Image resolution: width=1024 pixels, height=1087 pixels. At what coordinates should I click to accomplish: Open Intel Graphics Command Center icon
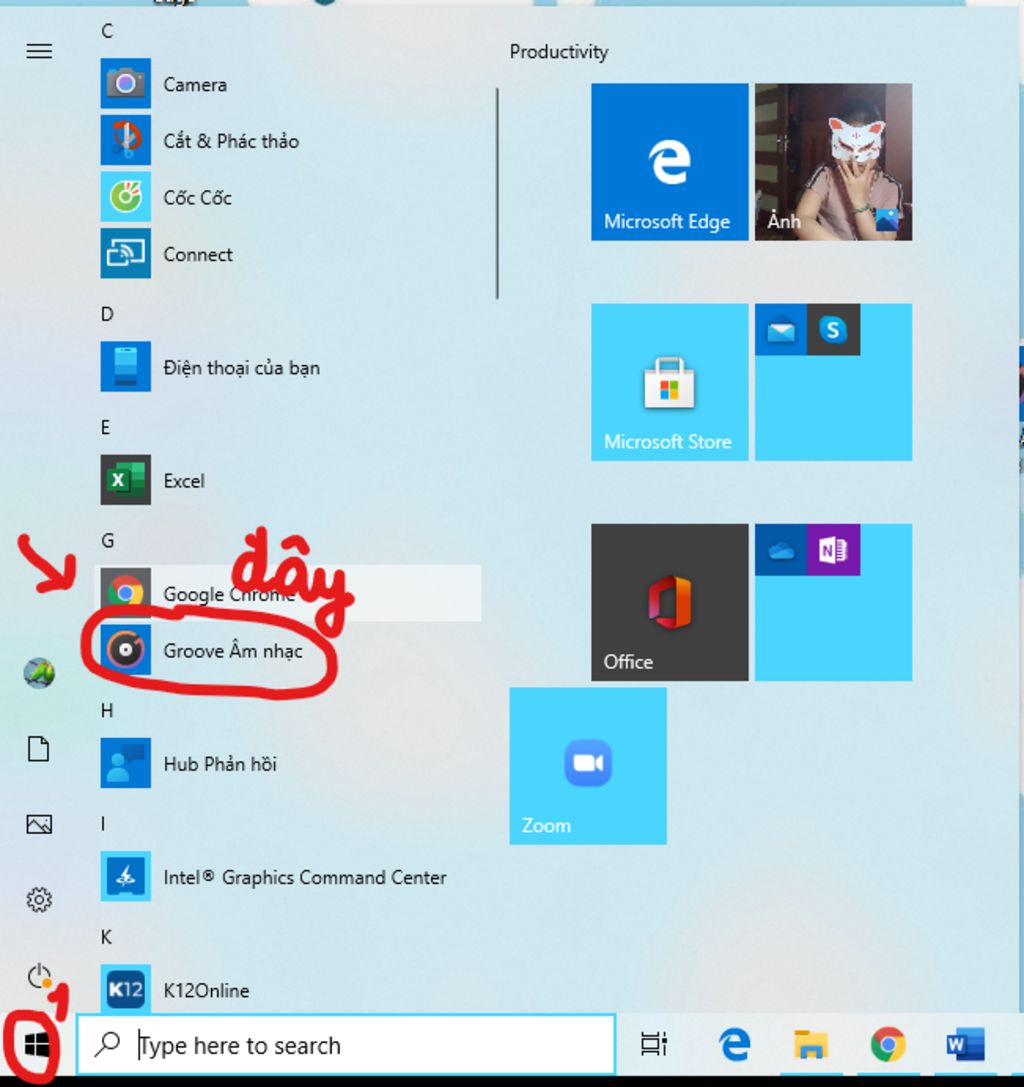pos(125,876)
